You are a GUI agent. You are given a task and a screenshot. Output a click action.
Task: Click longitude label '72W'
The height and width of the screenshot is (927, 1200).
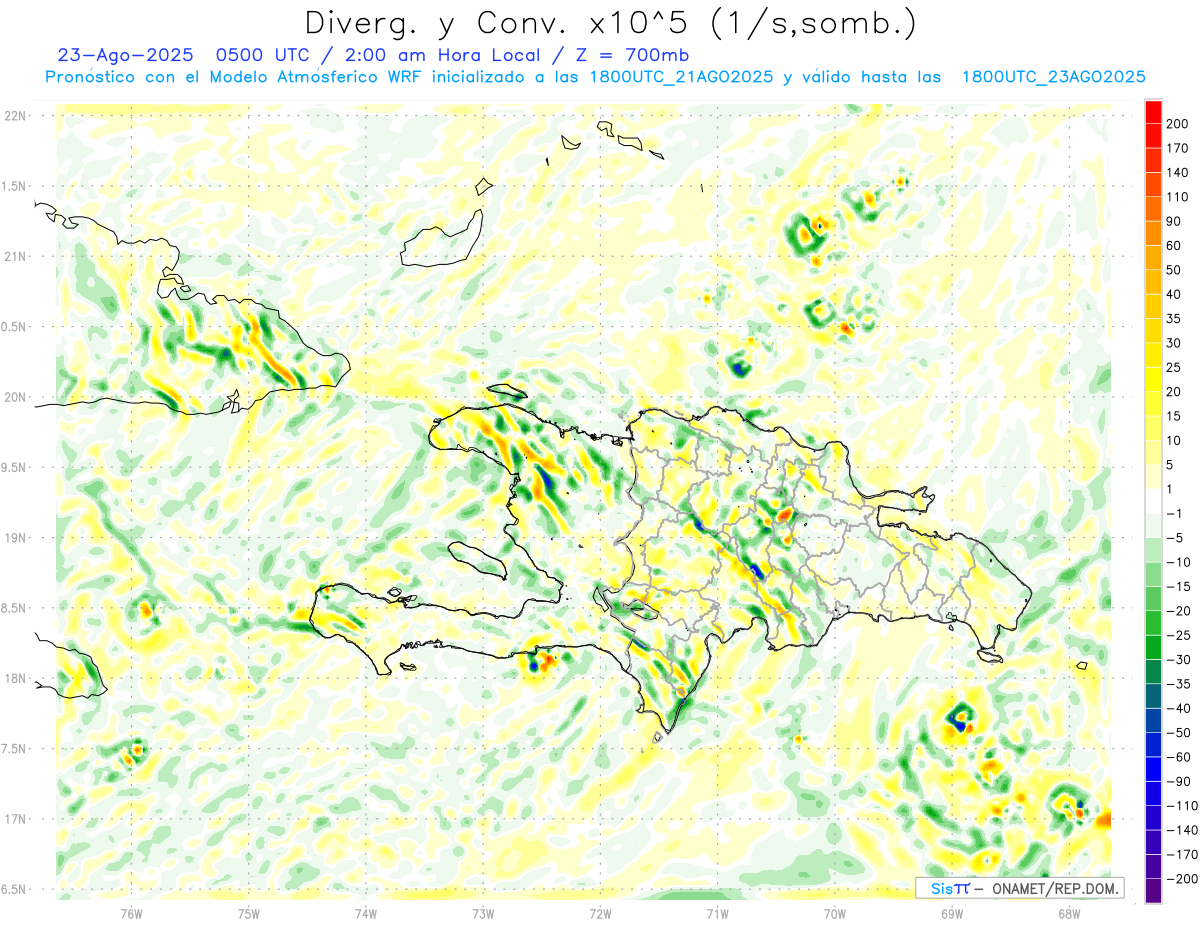[x=600, y=914]
